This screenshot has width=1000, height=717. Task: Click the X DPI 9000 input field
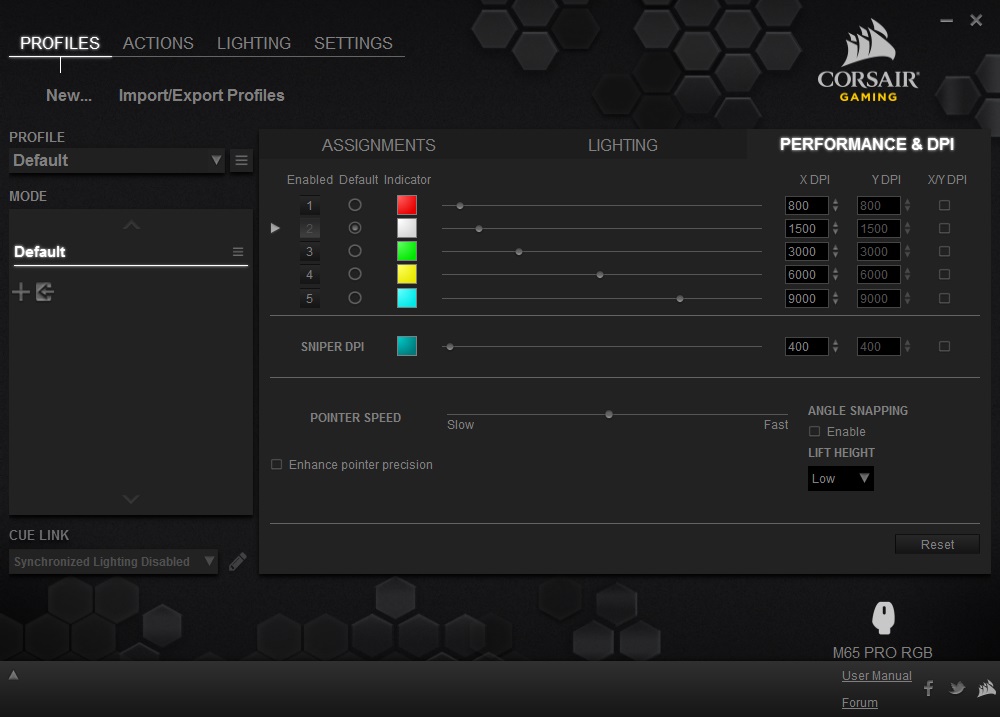tap(807, 299)
